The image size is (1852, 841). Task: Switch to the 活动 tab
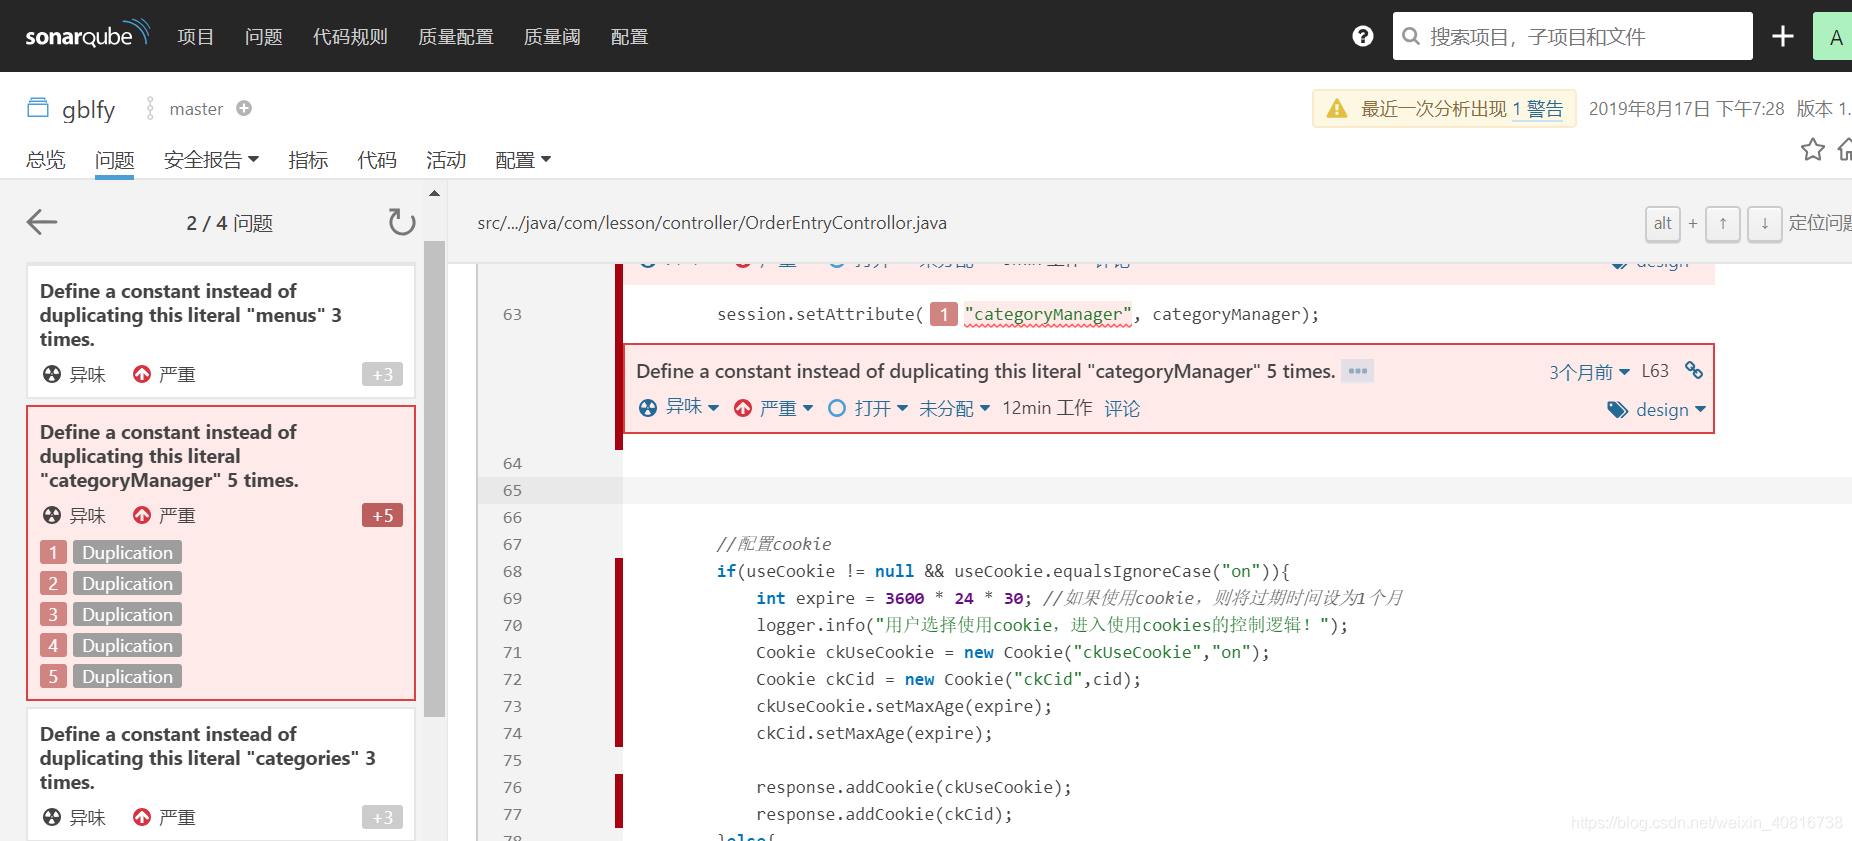click(446, 160)
